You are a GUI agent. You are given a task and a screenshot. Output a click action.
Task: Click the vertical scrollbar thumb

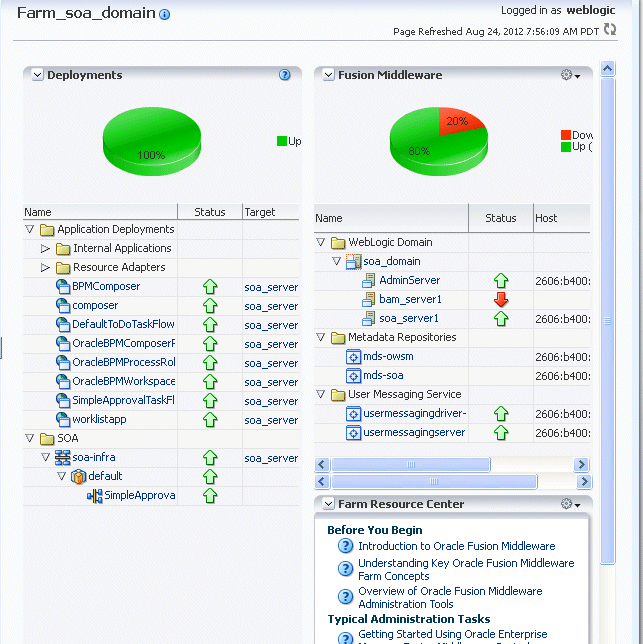click(x=607, y=321)
